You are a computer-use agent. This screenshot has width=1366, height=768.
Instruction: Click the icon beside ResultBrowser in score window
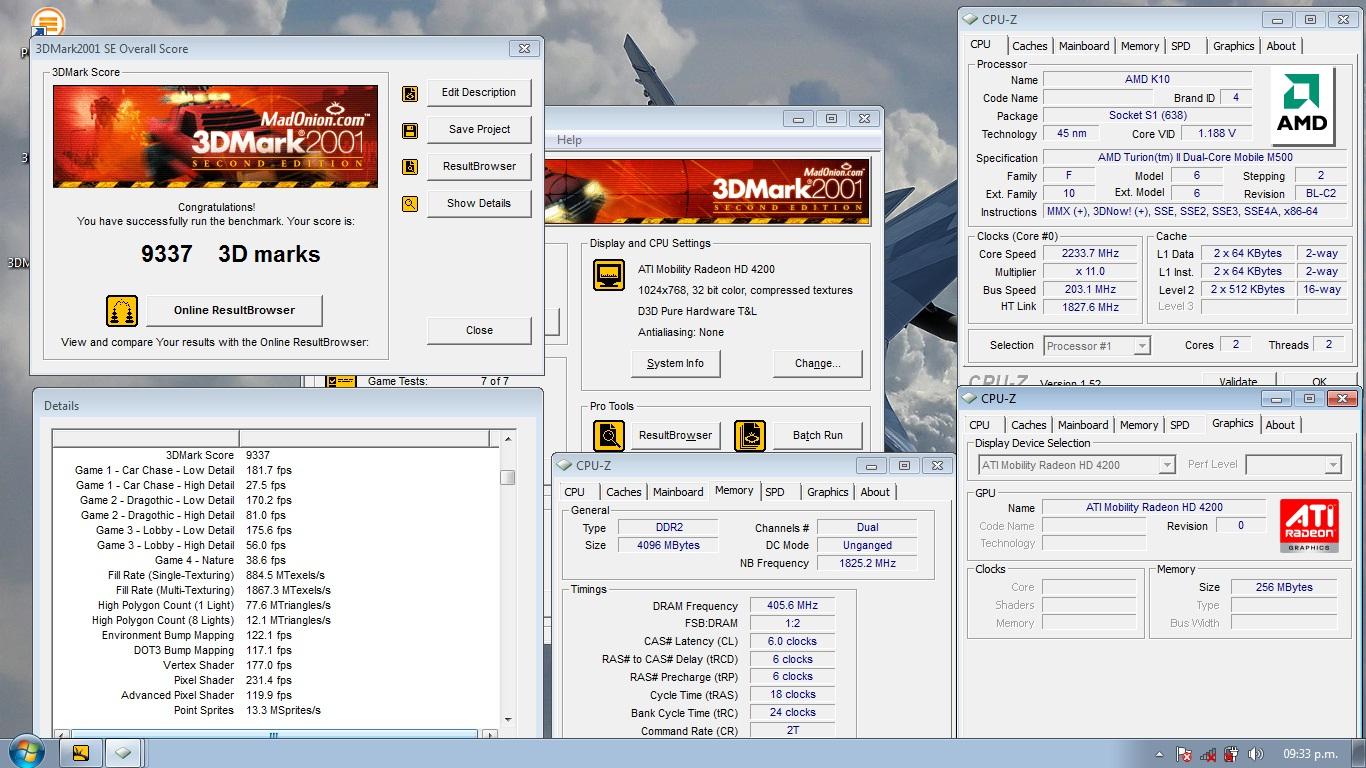click(x=410, y=167)
